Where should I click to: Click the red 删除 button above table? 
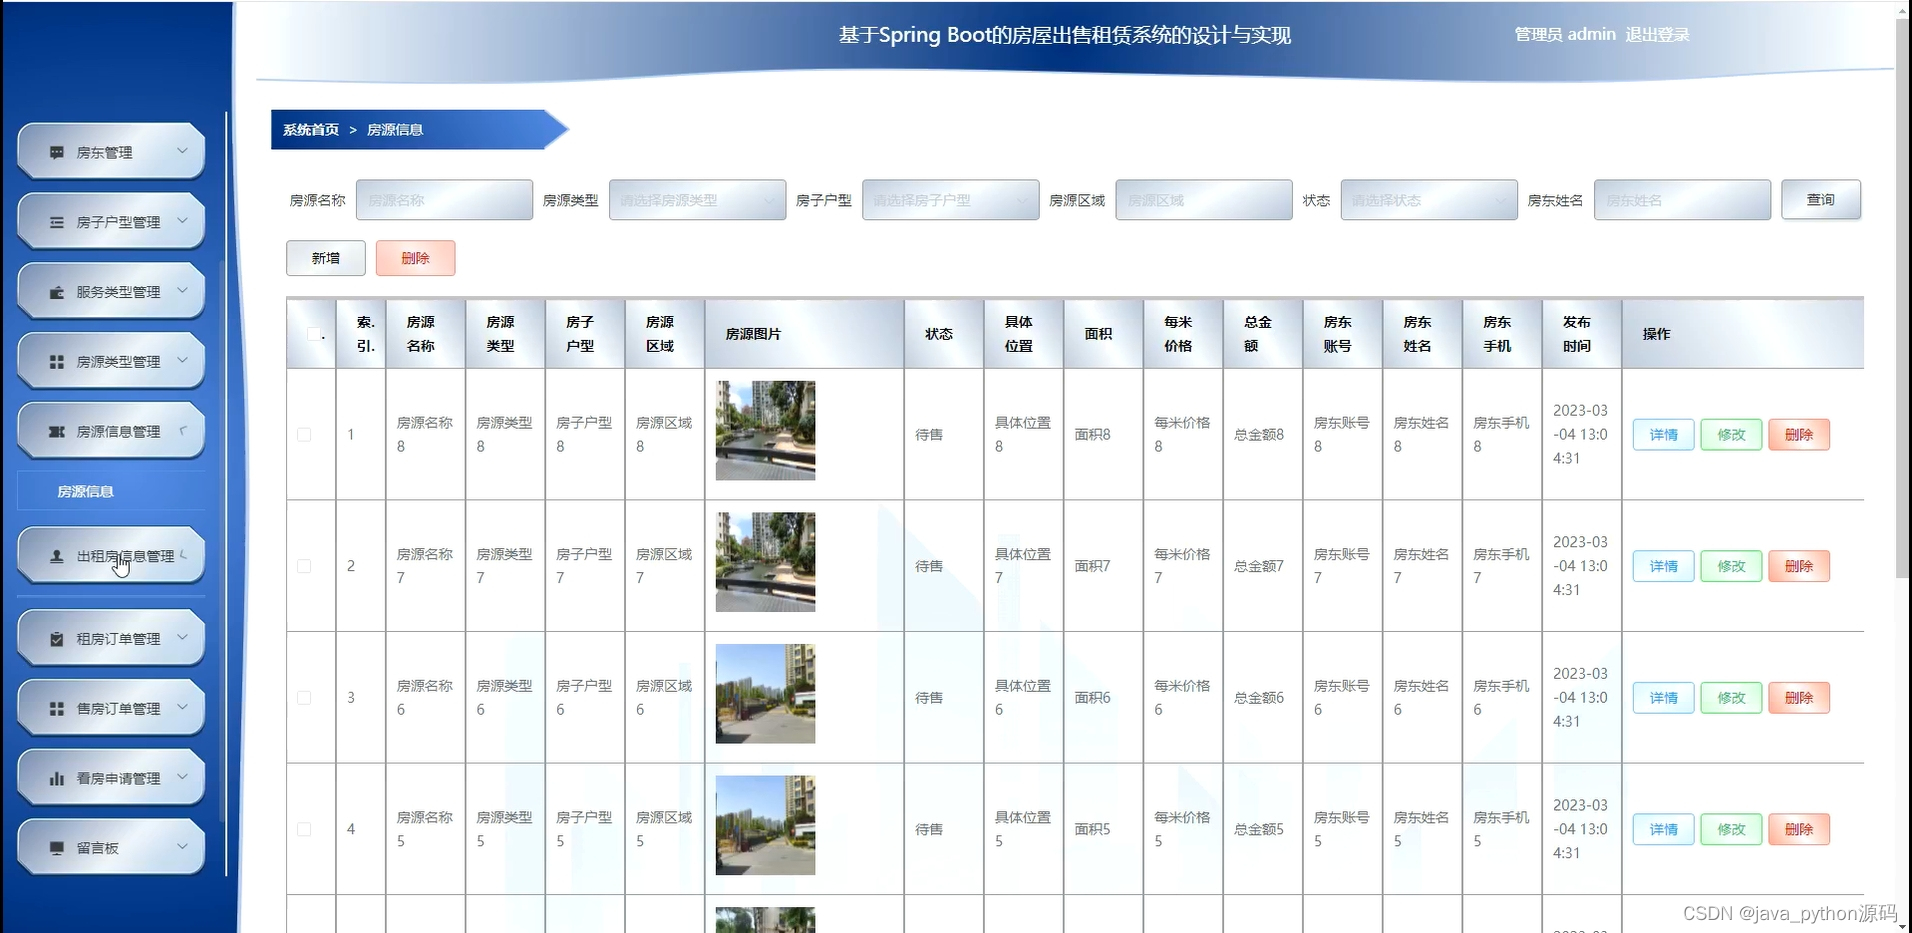[415, 258]
